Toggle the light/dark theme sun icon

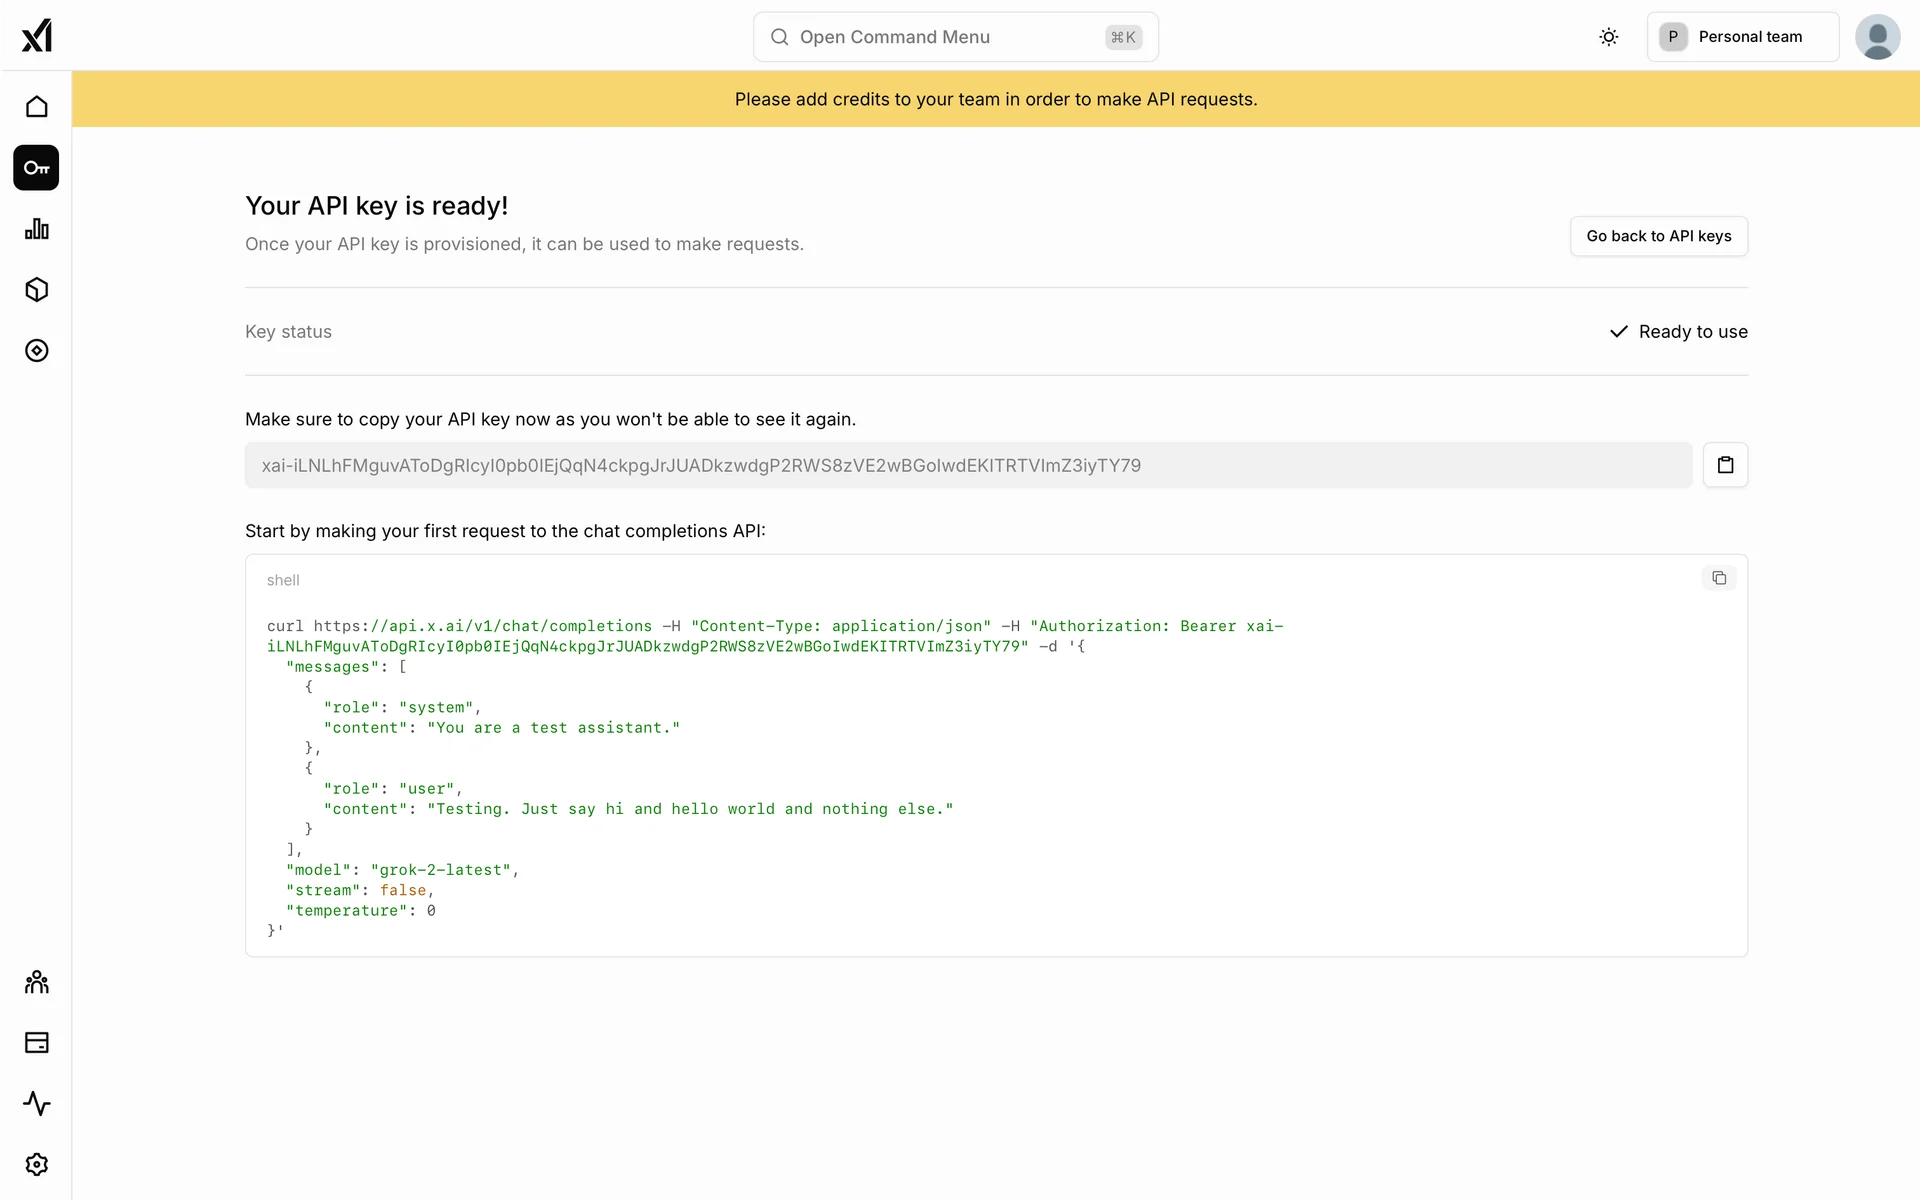[x=1608, y=37]
